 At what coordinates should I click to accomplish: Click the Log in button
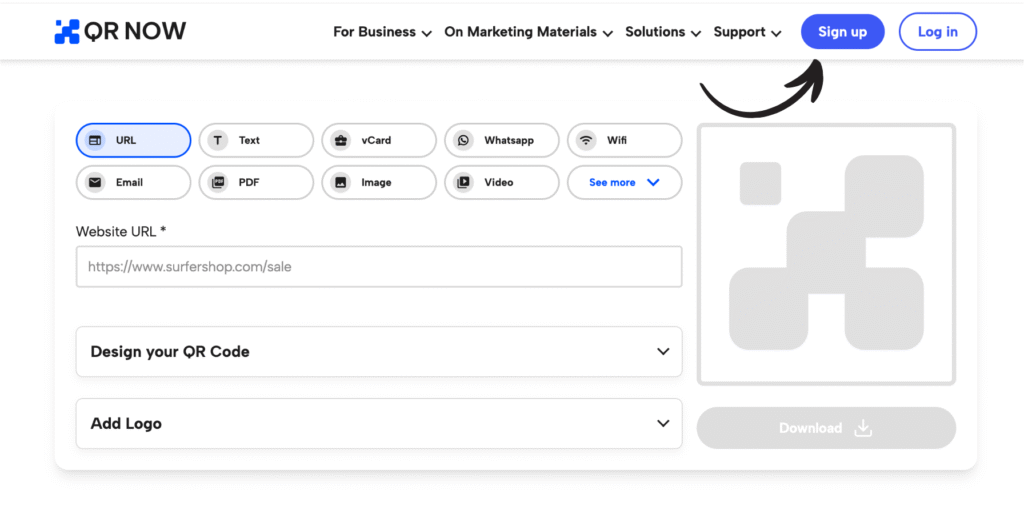pyautogui.click(x=938, y=31)
